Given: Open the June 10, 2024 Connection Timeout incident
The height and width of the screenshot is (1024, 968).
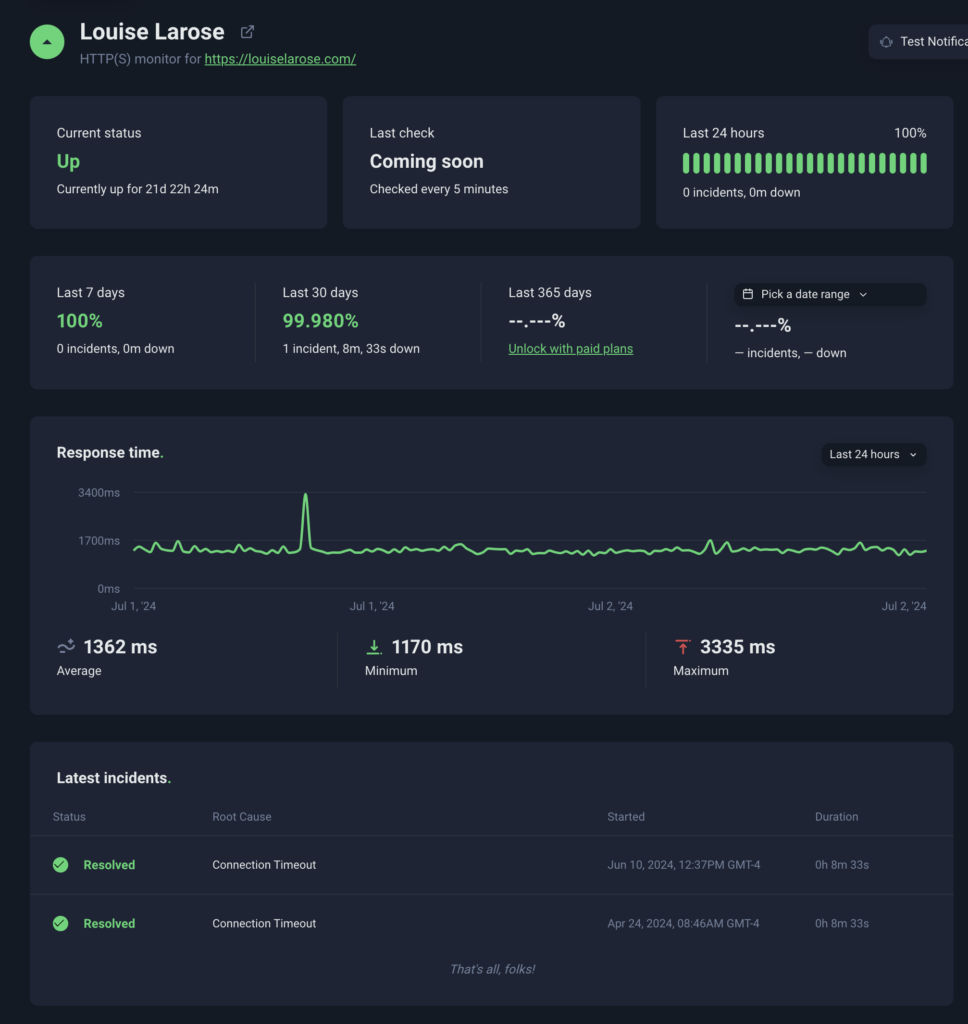Looking at the screenshot, I should 264,865.
